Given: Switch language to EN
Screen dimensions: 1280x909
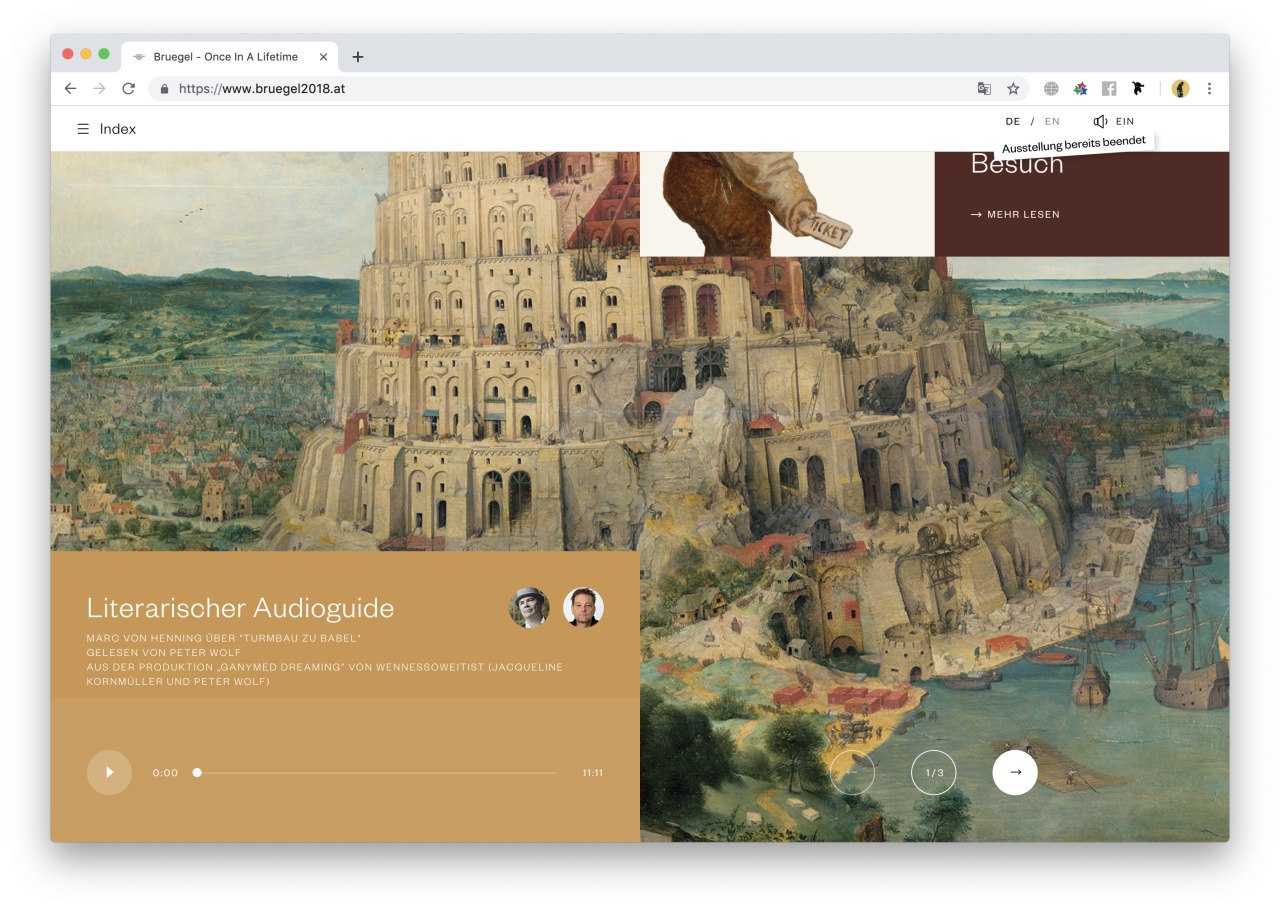Looking at the screenshot, I should 1052,121.
